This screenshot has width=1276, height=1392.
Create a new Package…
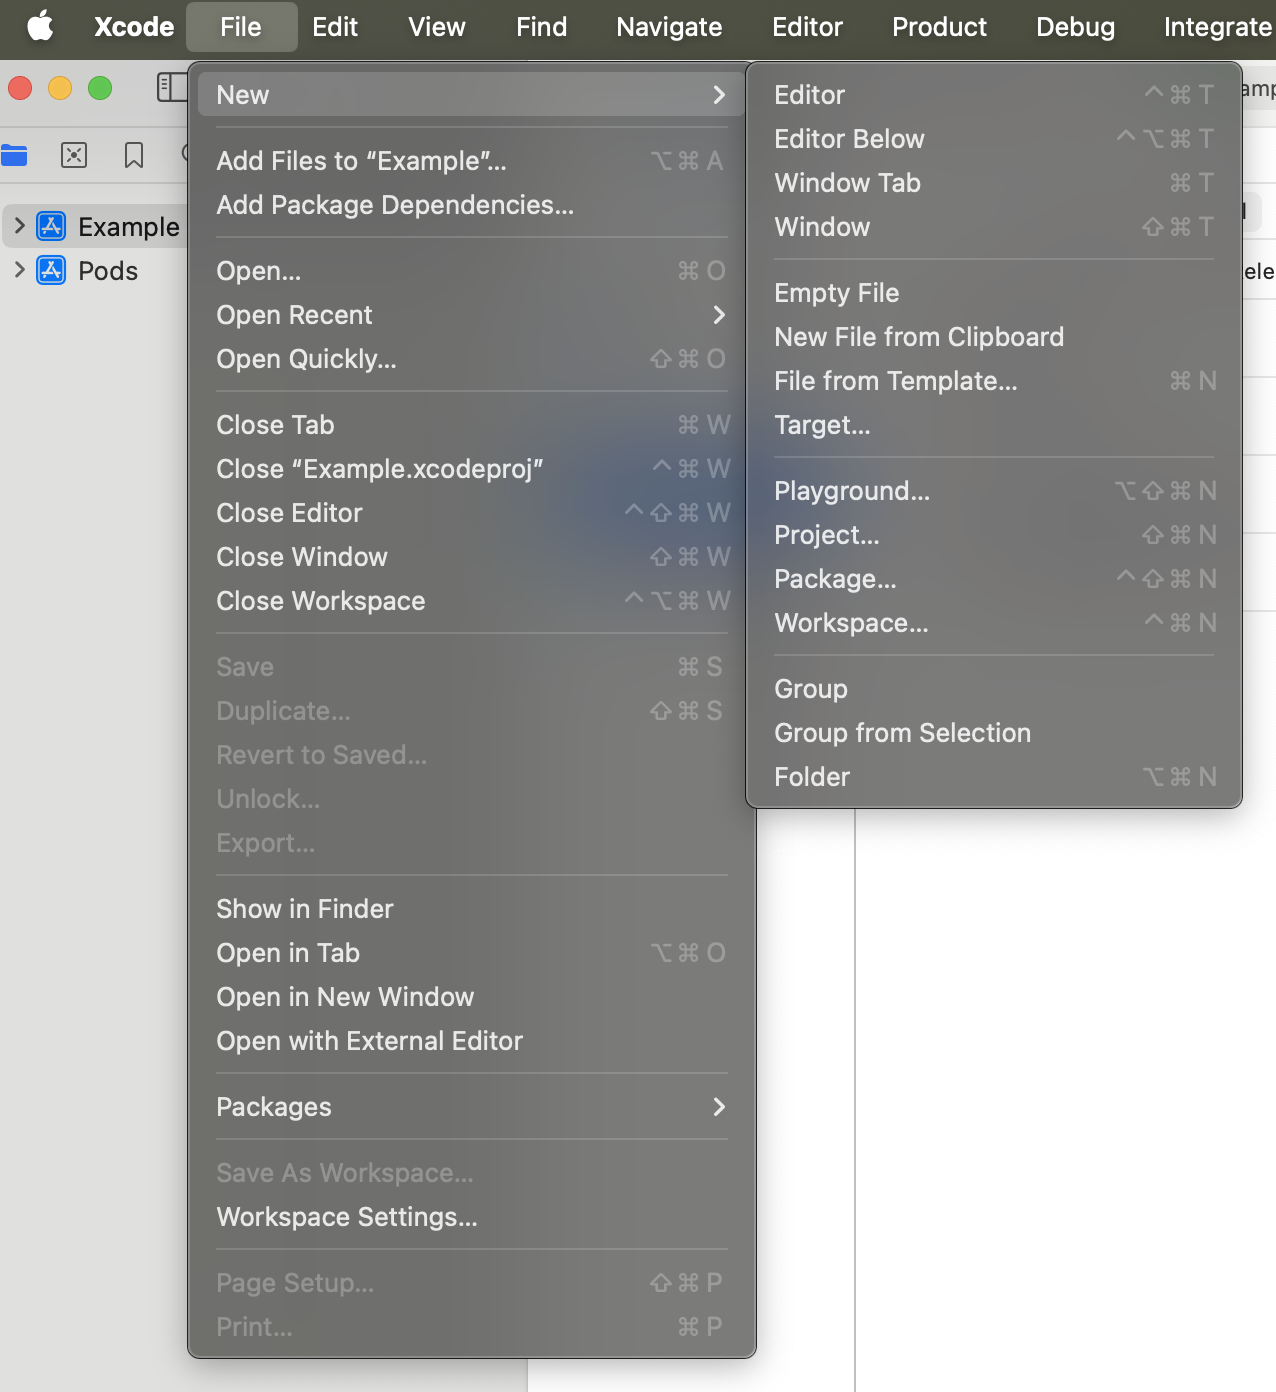(994, 579)
